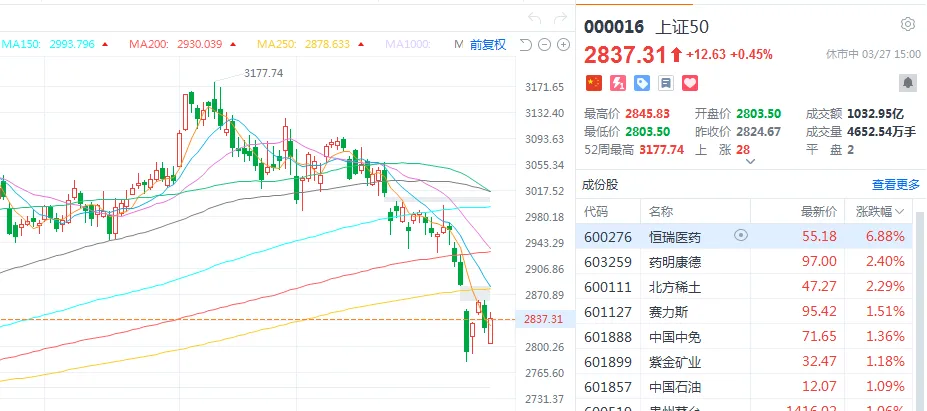
Task: Reset chart zoom with the curved arrow icon
Action: pos(525,44)
